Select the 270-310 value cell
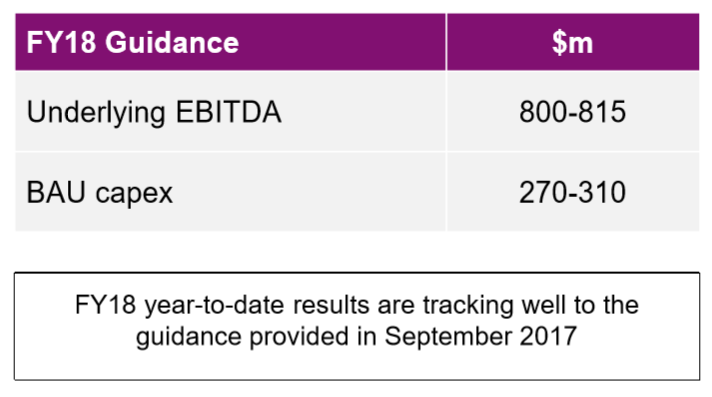 573,192
